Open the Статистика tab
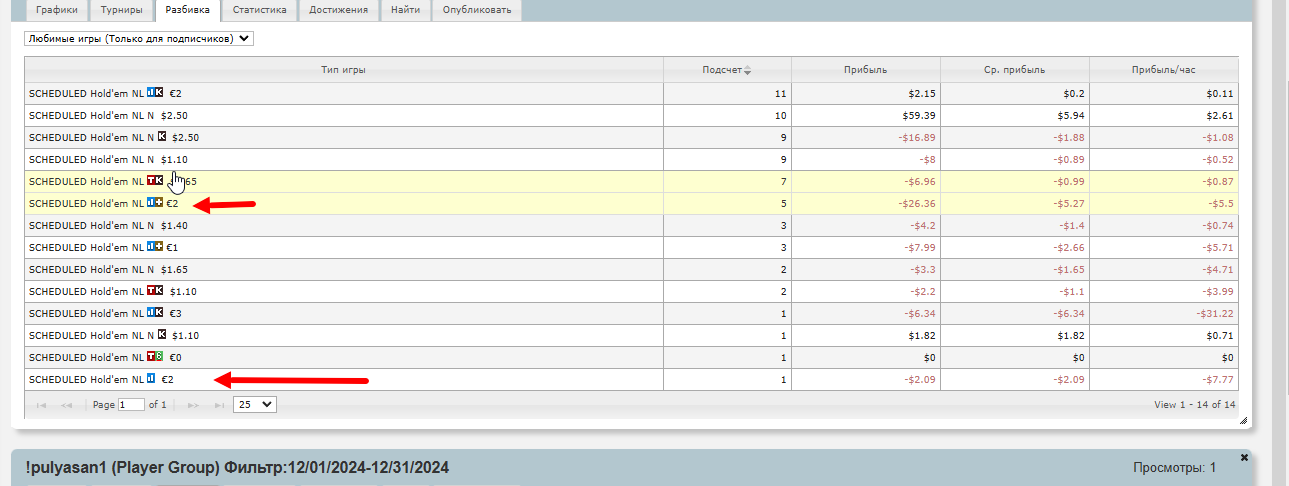 [x=259, y=10]
